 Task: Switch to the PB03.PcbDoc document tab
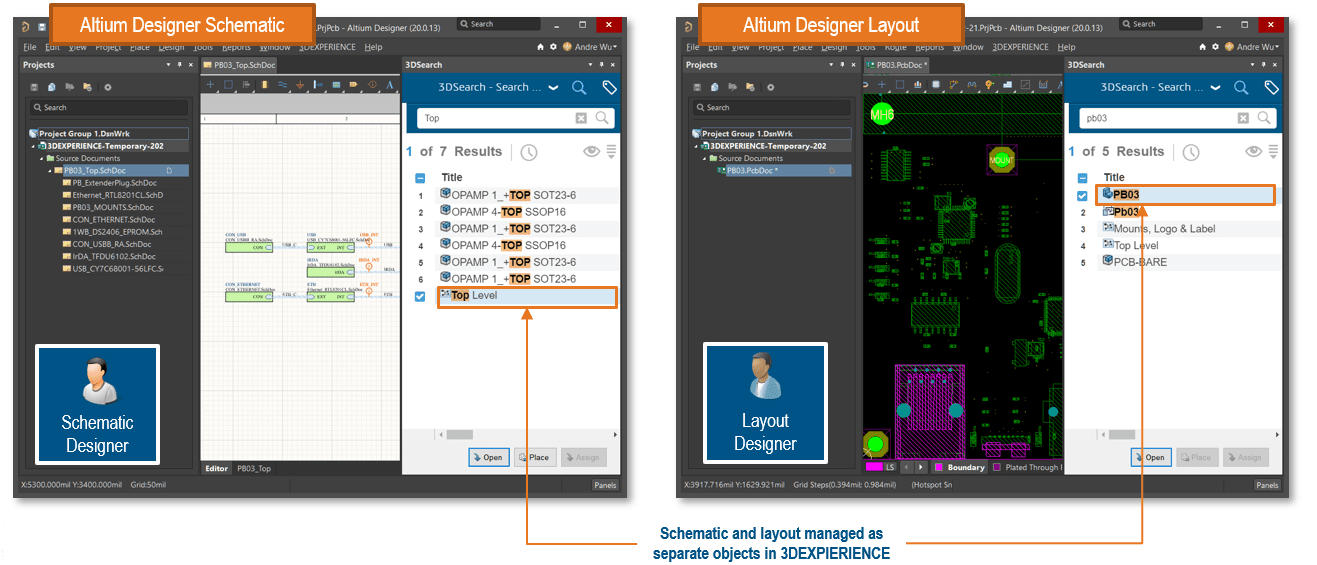point(897,65)
